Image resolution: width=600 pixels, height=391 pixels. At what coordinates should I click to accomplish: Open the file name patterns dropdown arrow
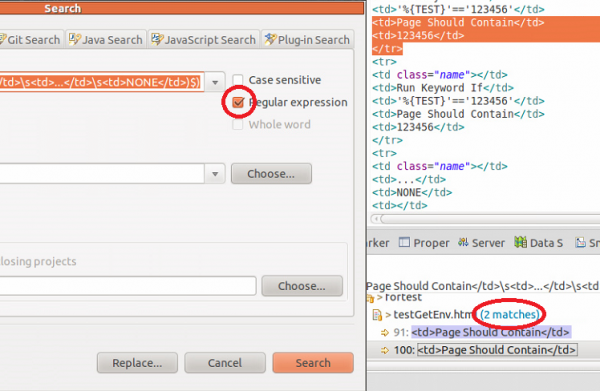click(215, 174)
